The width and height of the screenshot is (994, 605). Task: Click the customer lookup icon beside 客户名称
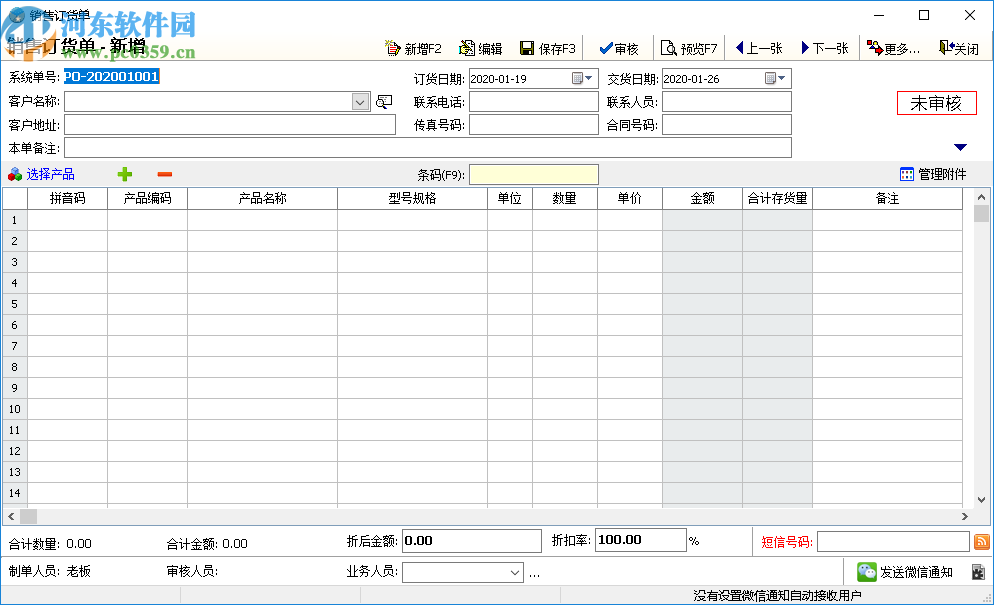pyautogui.click(x=383, y=101)
